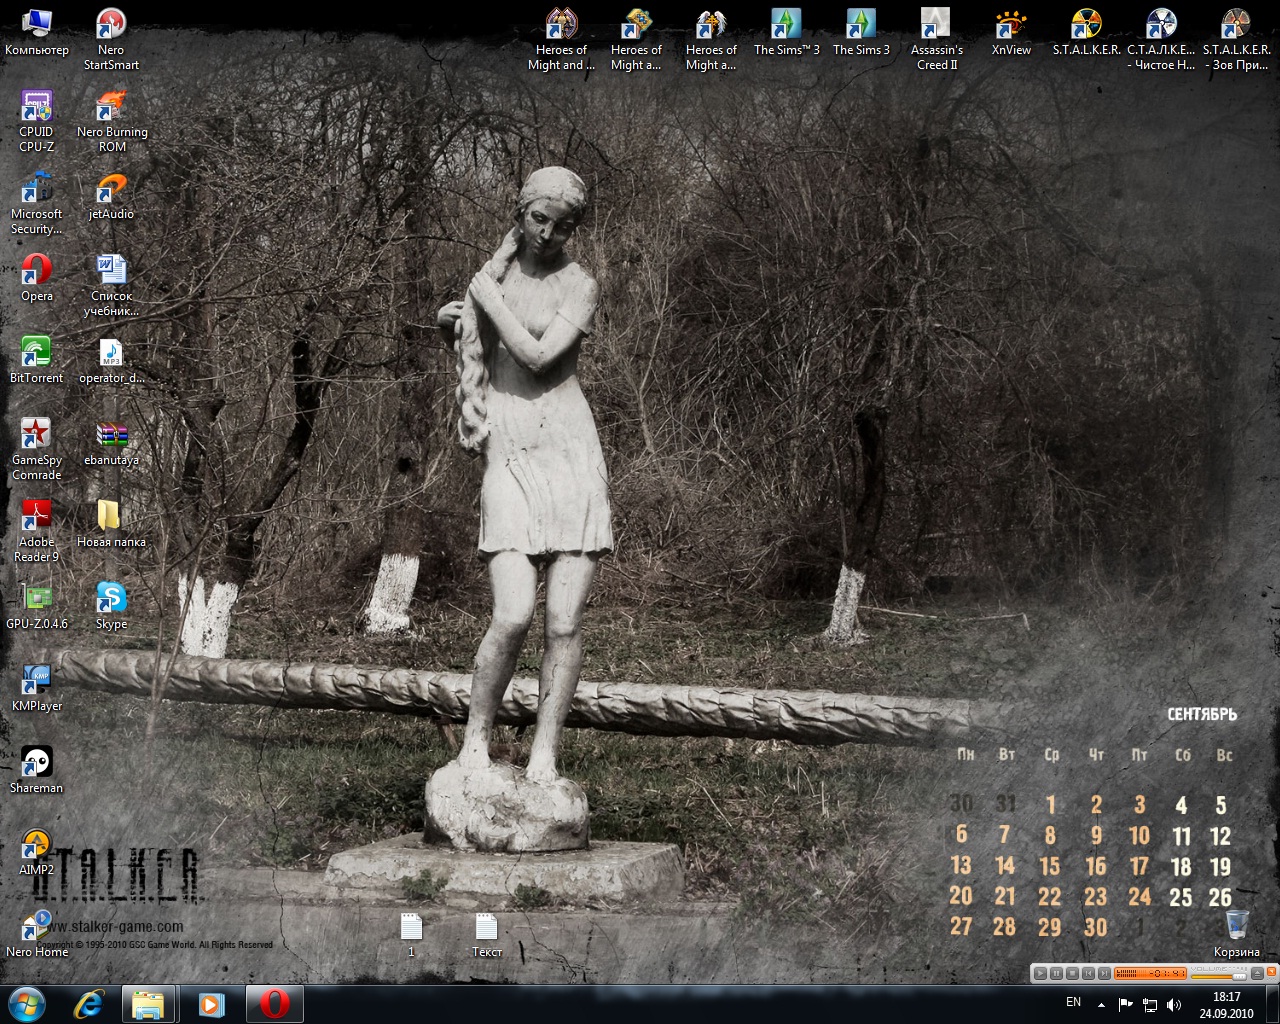Image resolution: width=1280 pixels, height=1024 pixels.
Task: Launch The Sims 3 shortcut without trademark
Action: tap(861, 33)
